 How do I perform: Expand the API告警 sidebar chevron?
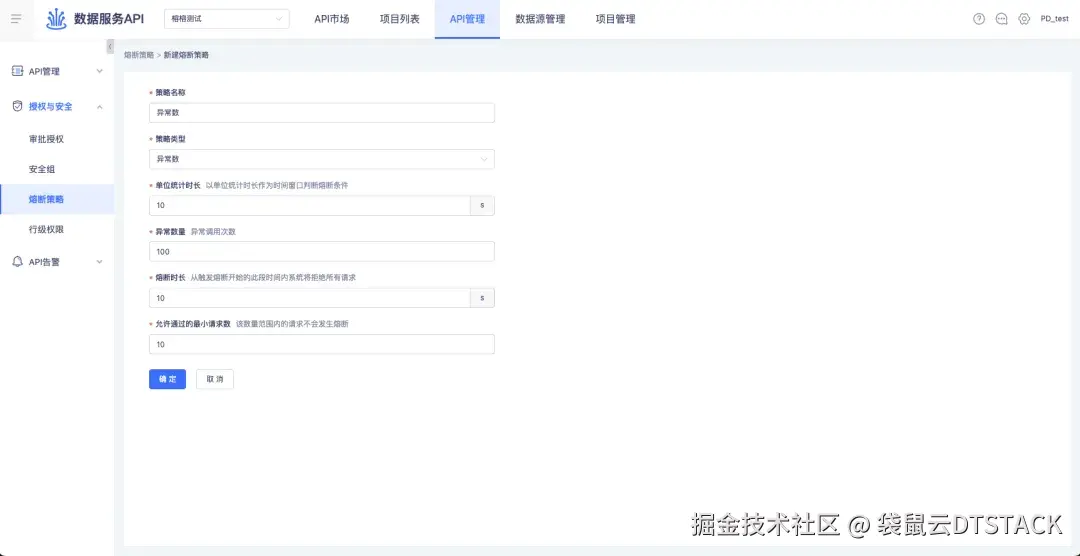[100, 262]
